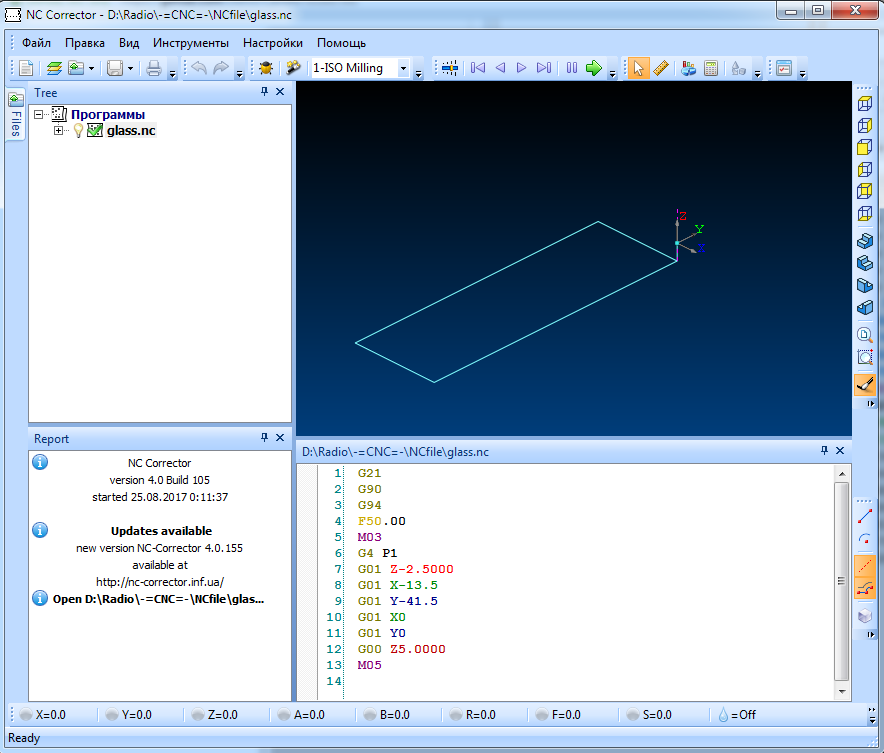Pause the simulation

572,68
